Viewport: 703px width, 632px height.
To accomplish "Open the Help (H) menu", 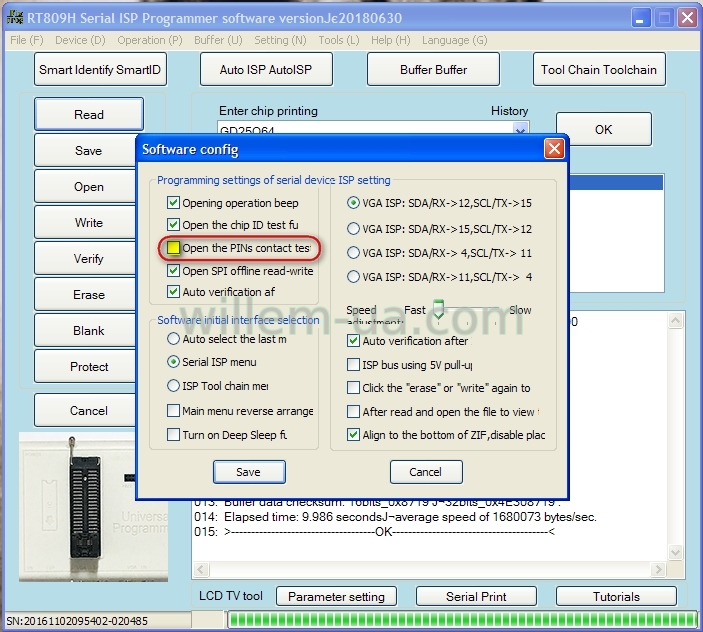I will click(x=391, y=40).
